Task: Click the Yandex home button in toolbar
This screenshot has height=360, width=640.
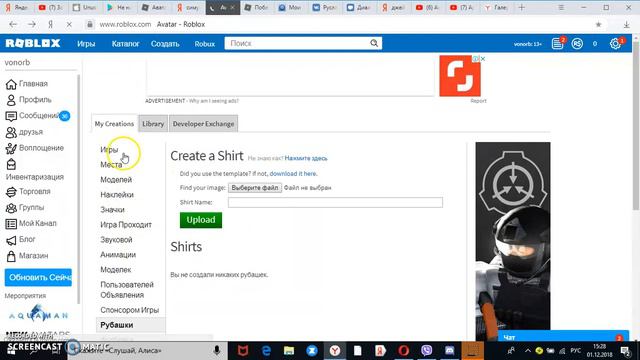Action: click(51, 24)
